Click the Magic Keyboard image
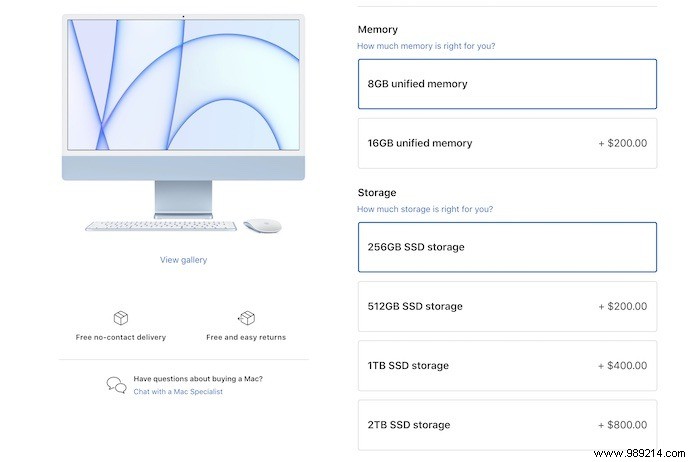700x462 pixels. (161, 226)
